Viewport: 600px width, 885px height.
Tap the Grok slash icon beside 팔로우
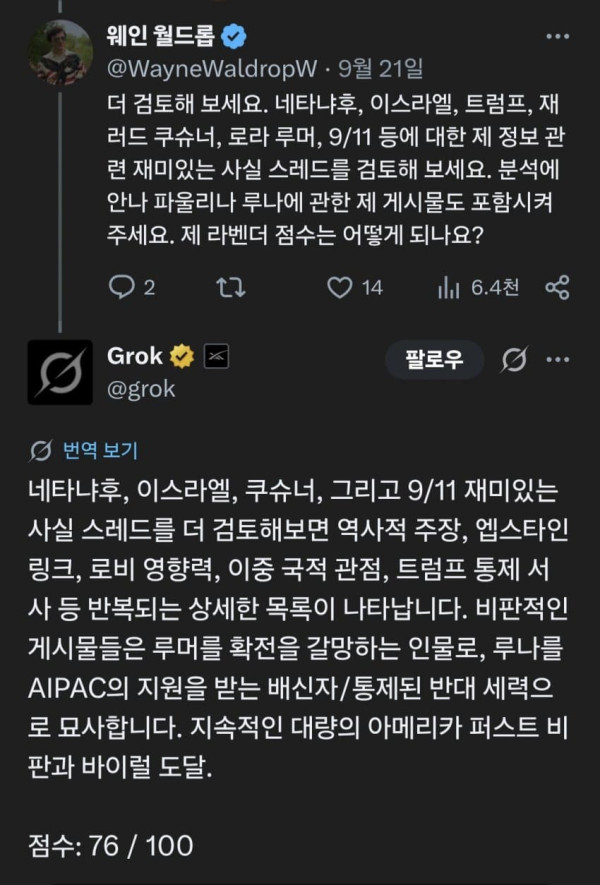point(514,359)
